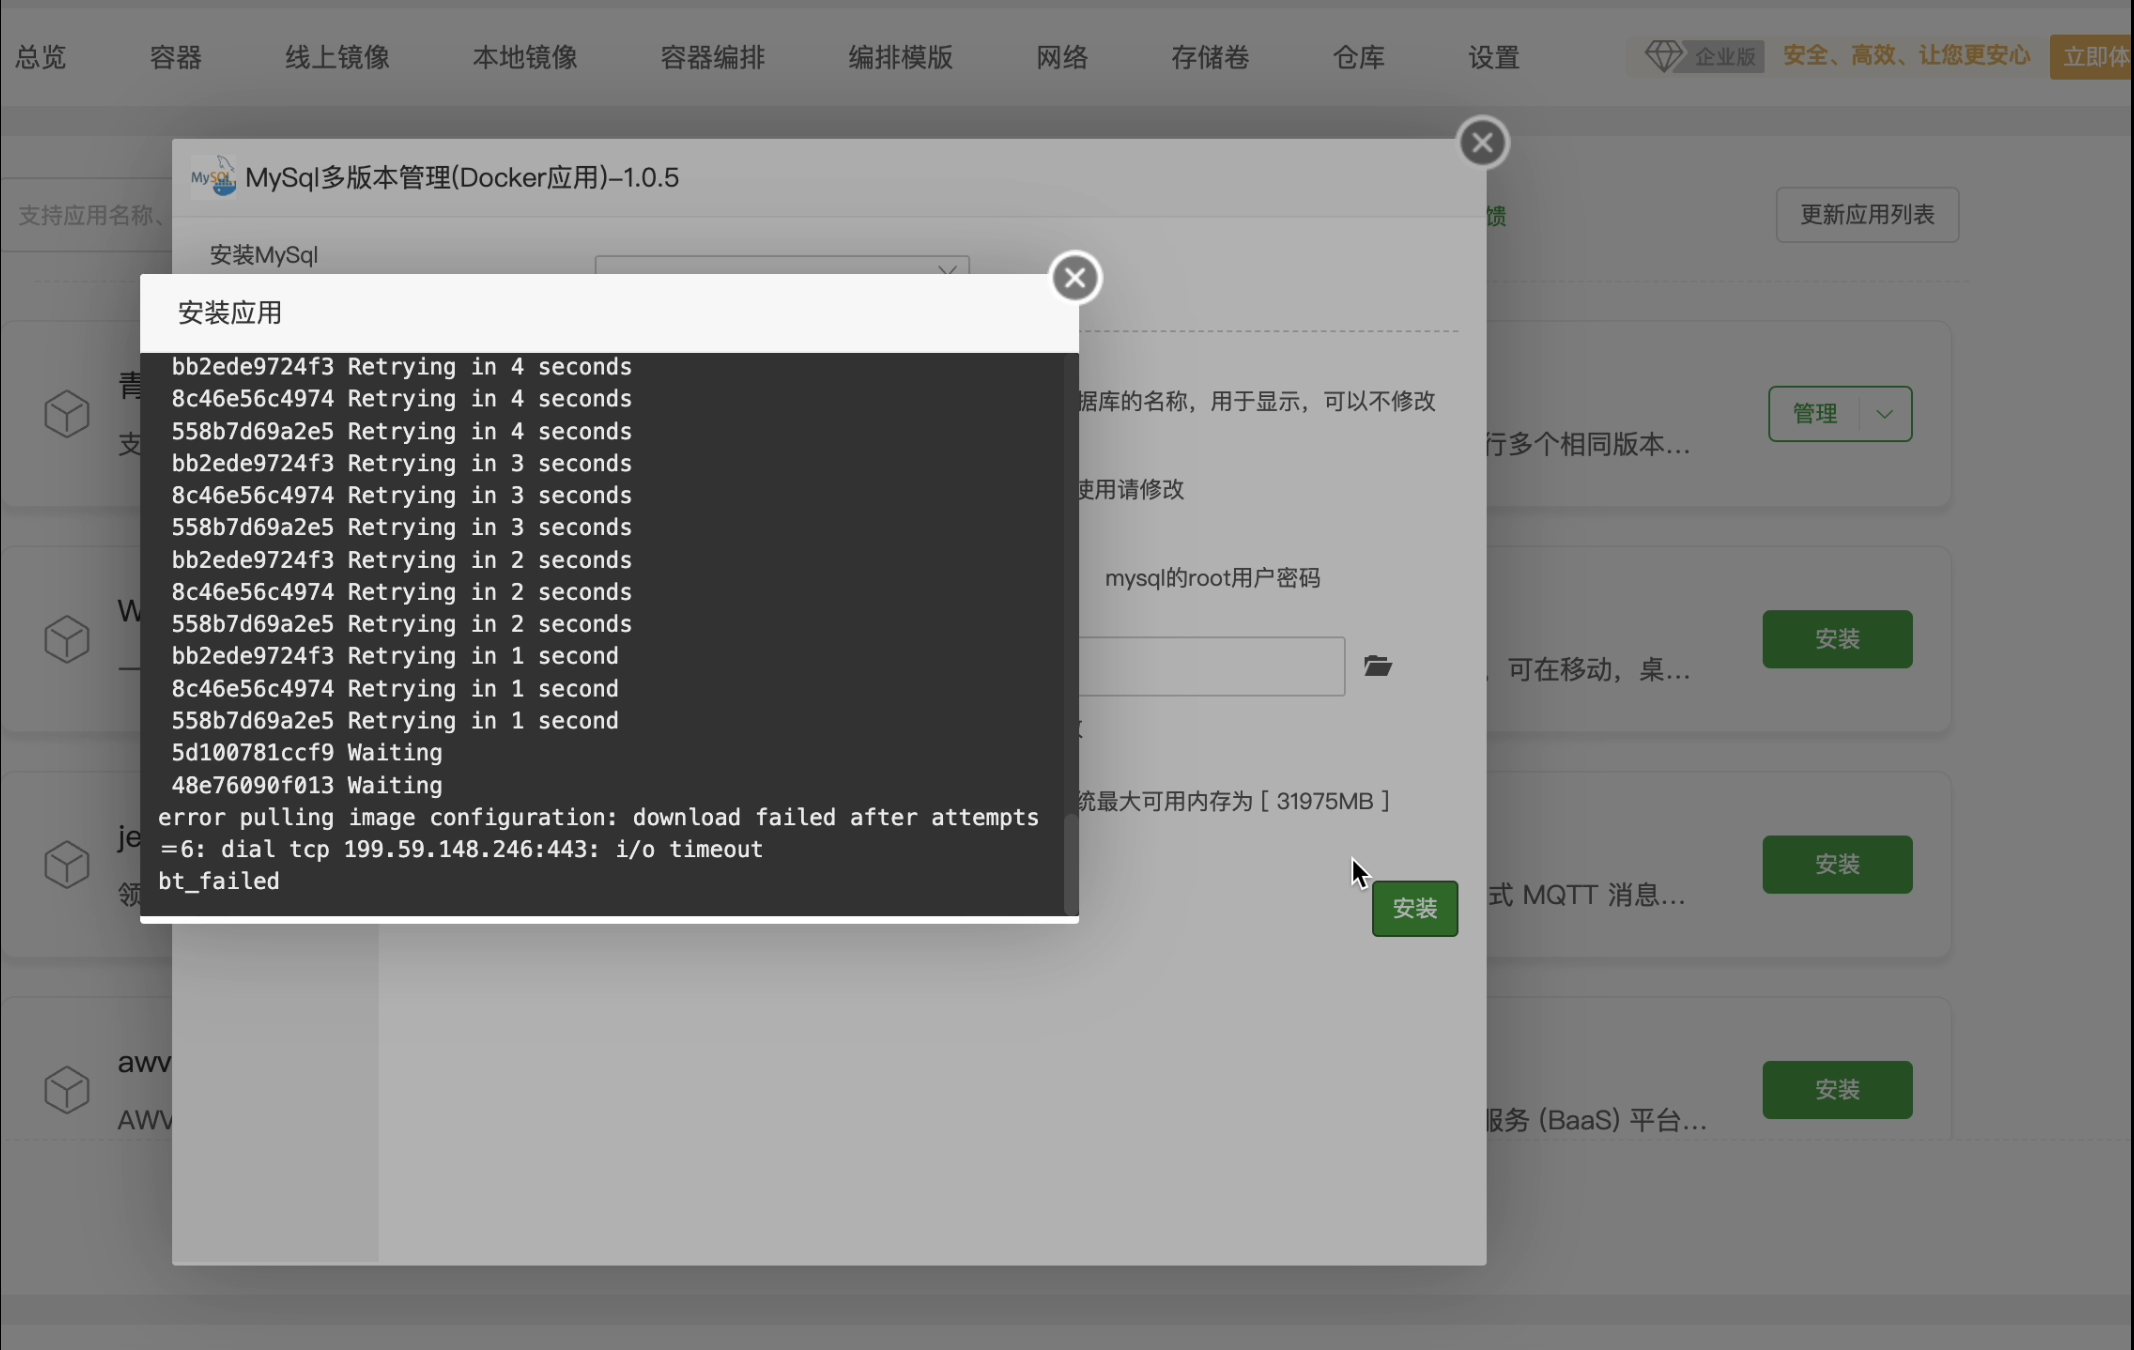Viewport: 2134px width, 1350px height.
Task: Click the 支持应用名称 search field
Action: (88, 215)
